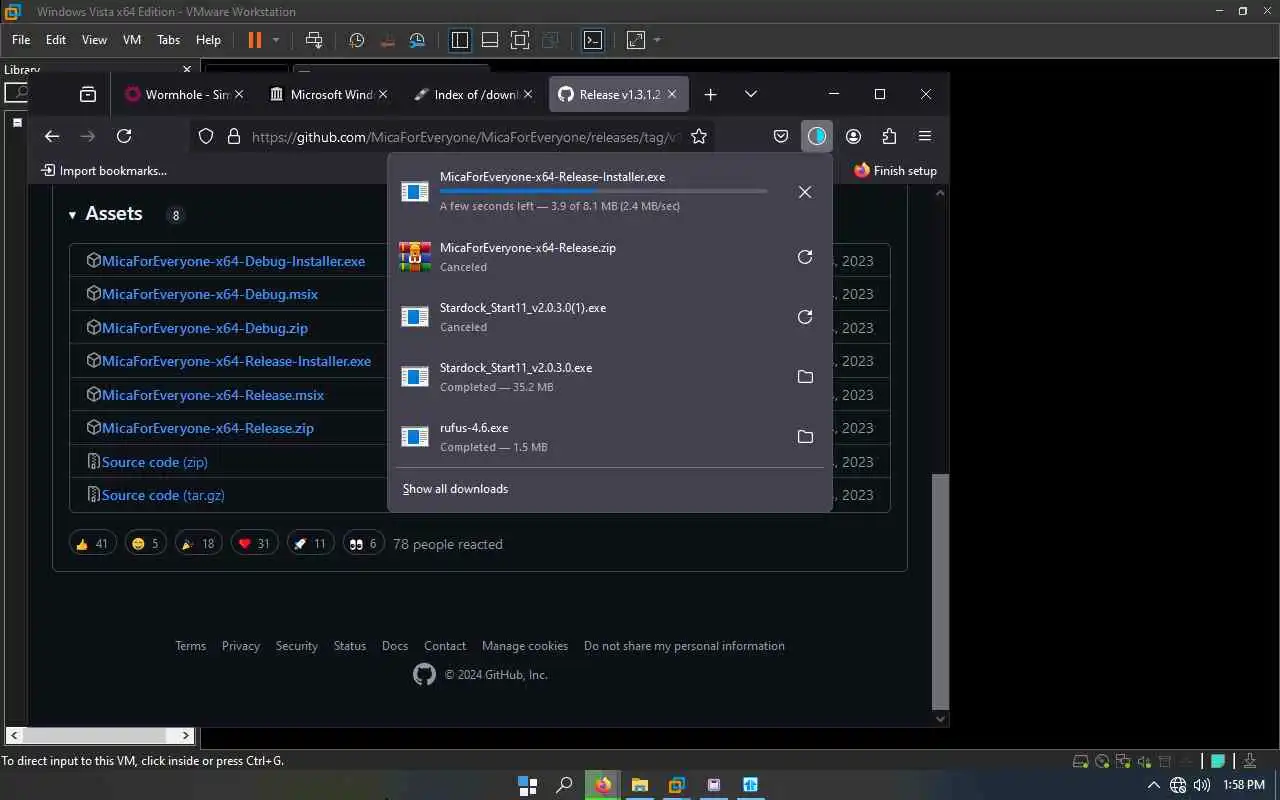This screenshot has width=1280, height=800.
Task: Toggle the eyes reaction with 6
Action: click(x=363, y=544)
